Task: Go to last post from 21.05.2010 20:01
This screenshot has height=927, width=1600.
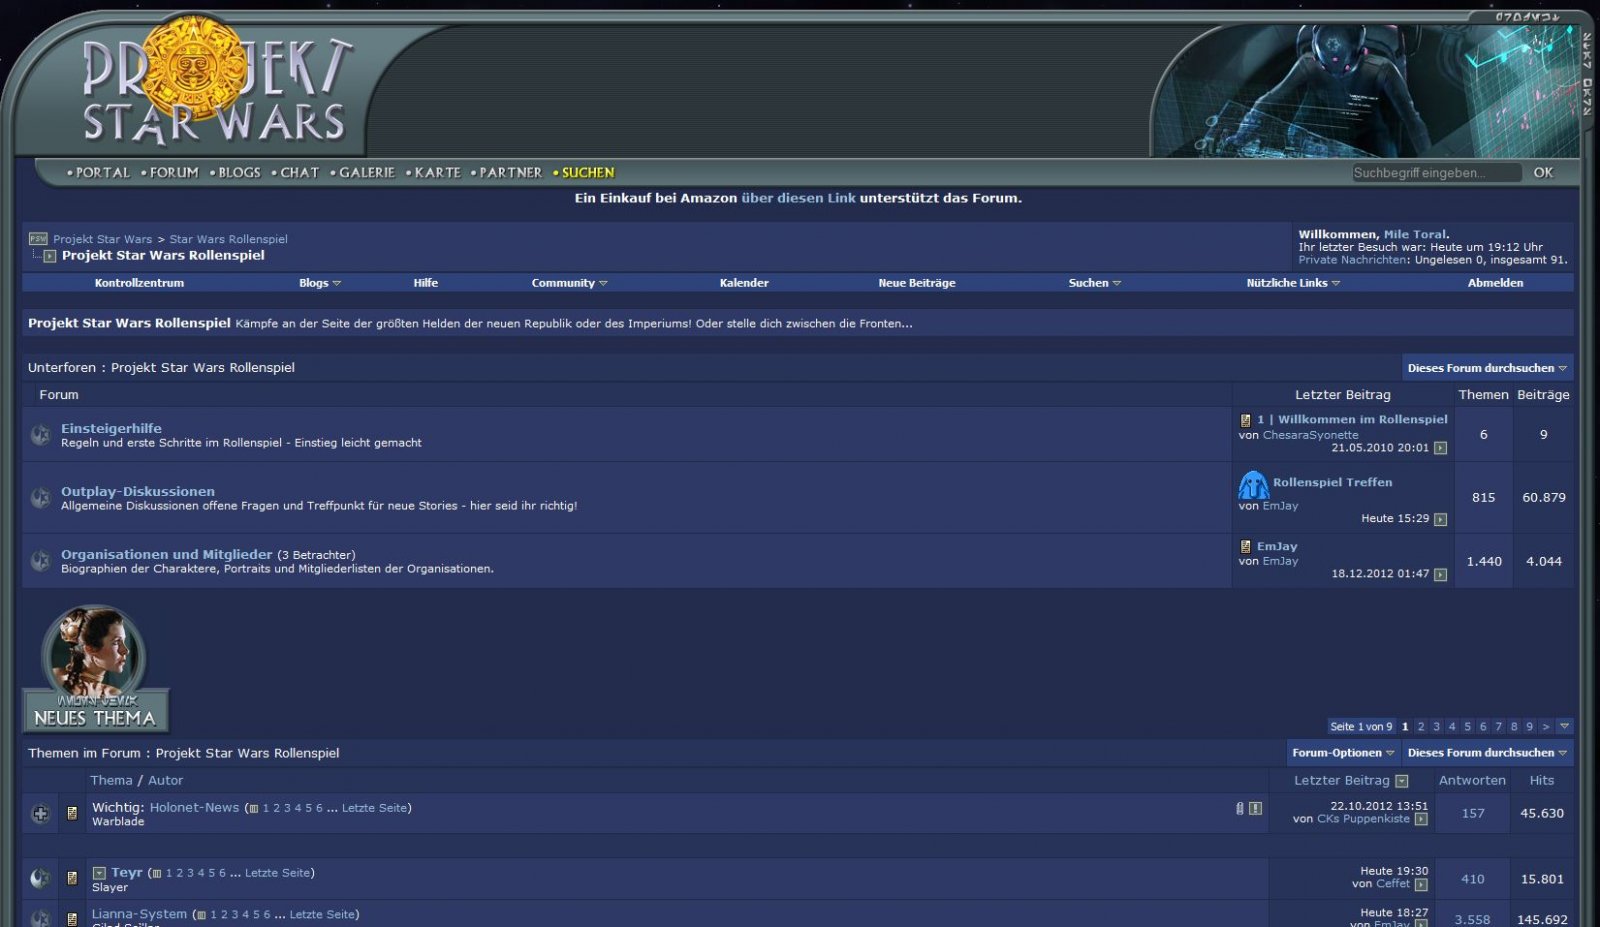Action: tap(1440, 448)
